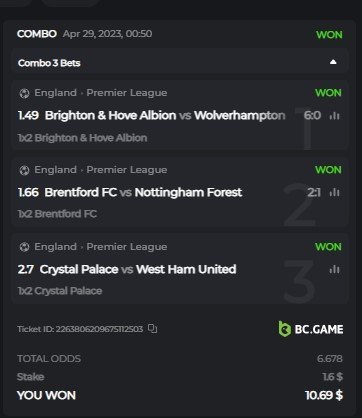
Task: Click the COMBO title at top
Action: pyautogui.click(x=37, y=34)
